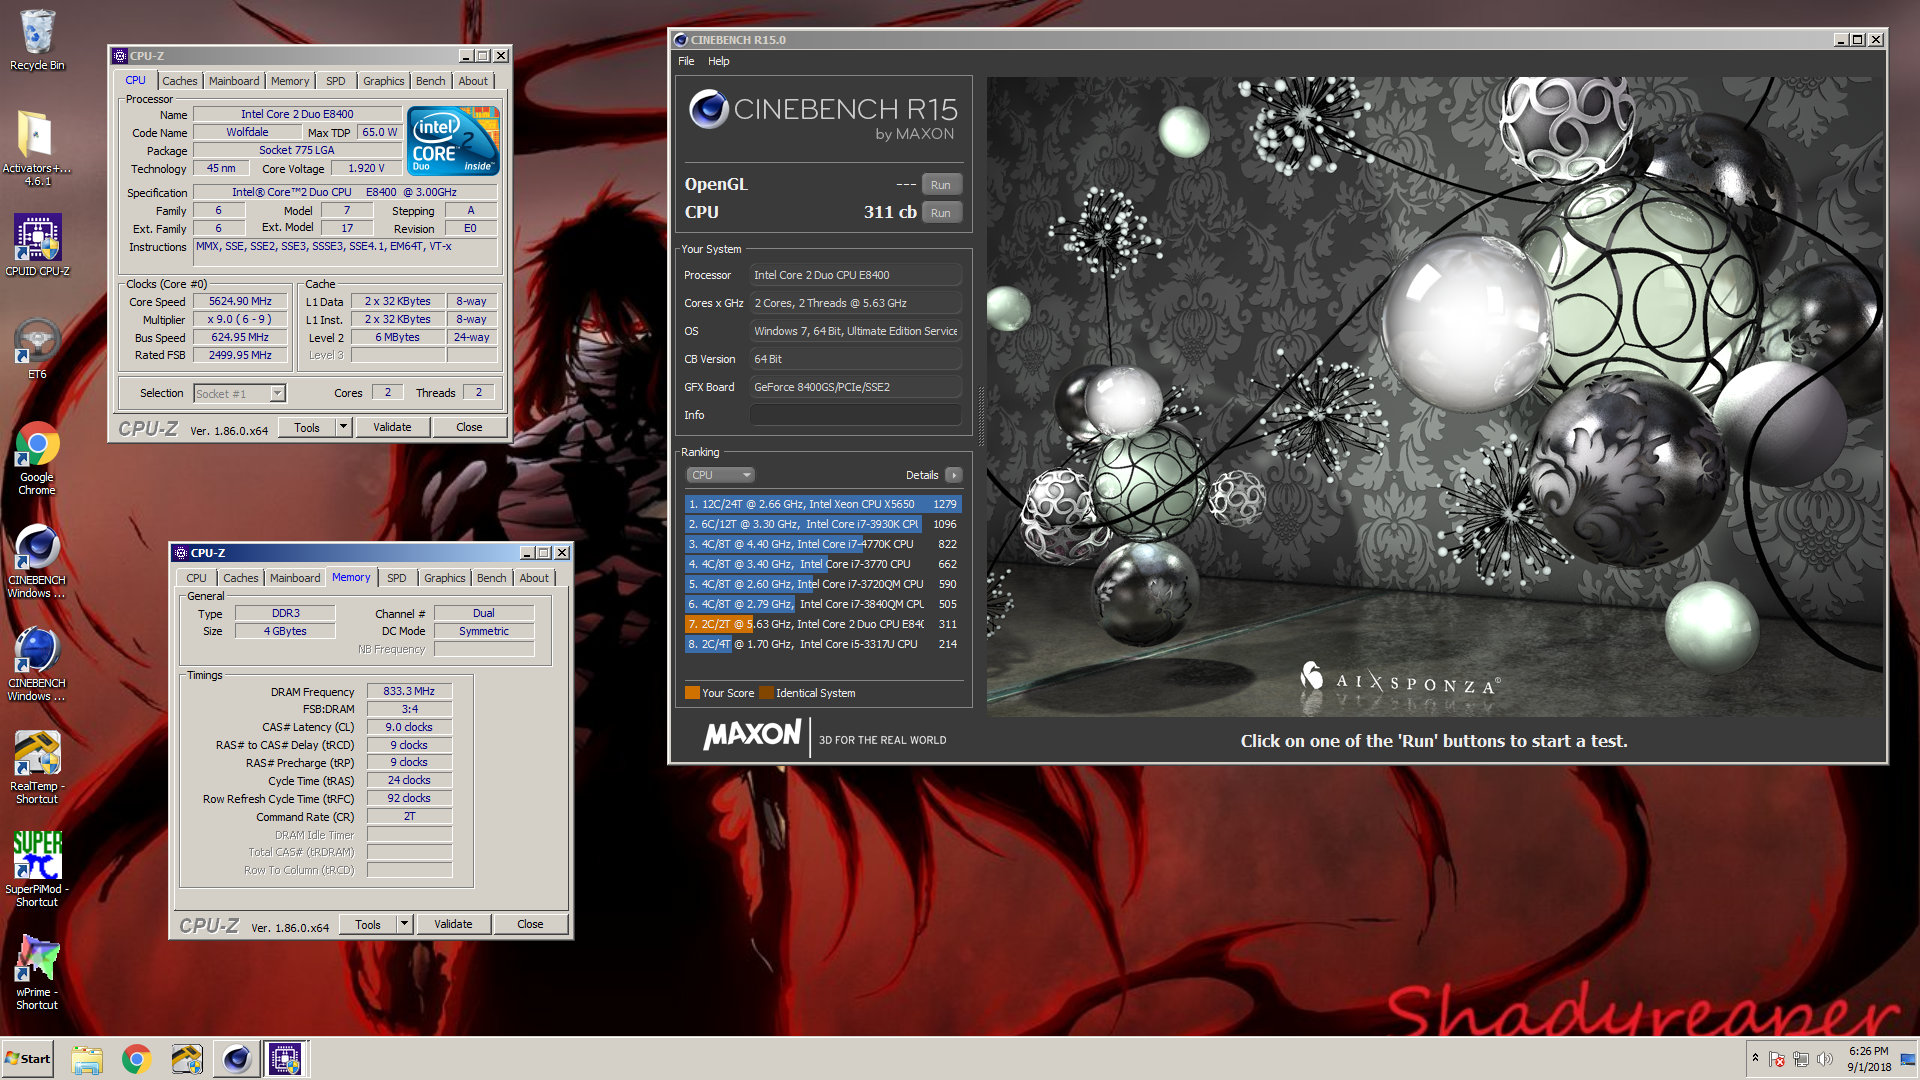This screenshot has height=1080, width=1920.
Task: Open the About tab in the top CPU-Z window
Action: 473,81
